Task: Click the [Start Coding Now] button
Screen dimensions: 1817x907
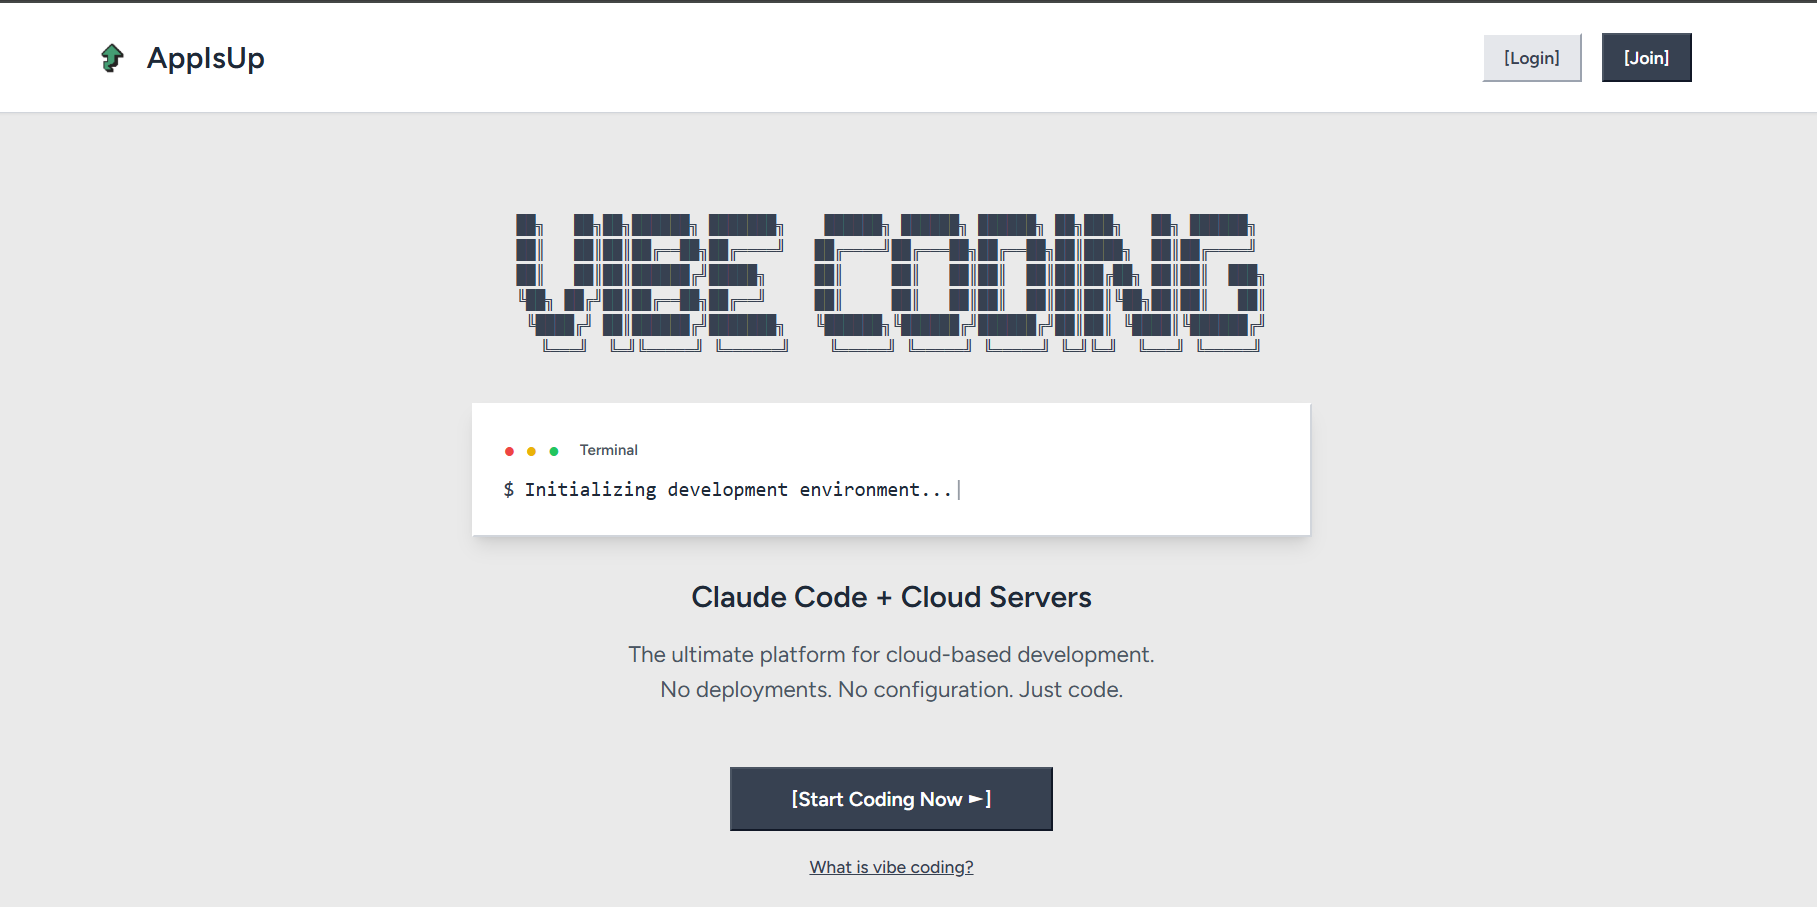Action: pos(891,799)
